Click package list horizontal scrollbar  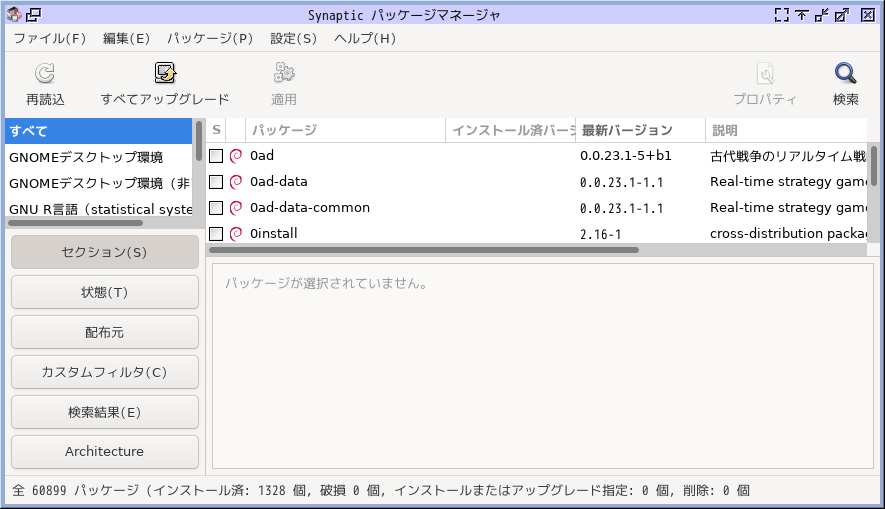coord(424,249)
